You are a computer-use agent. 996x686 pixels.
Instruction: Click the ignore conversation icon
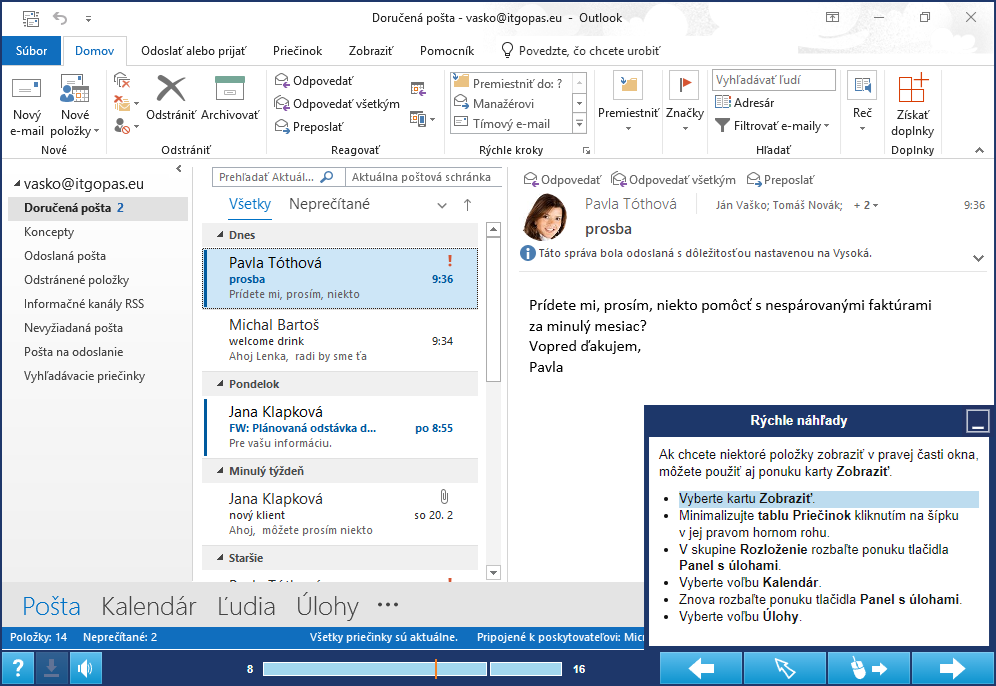(122, 80)
